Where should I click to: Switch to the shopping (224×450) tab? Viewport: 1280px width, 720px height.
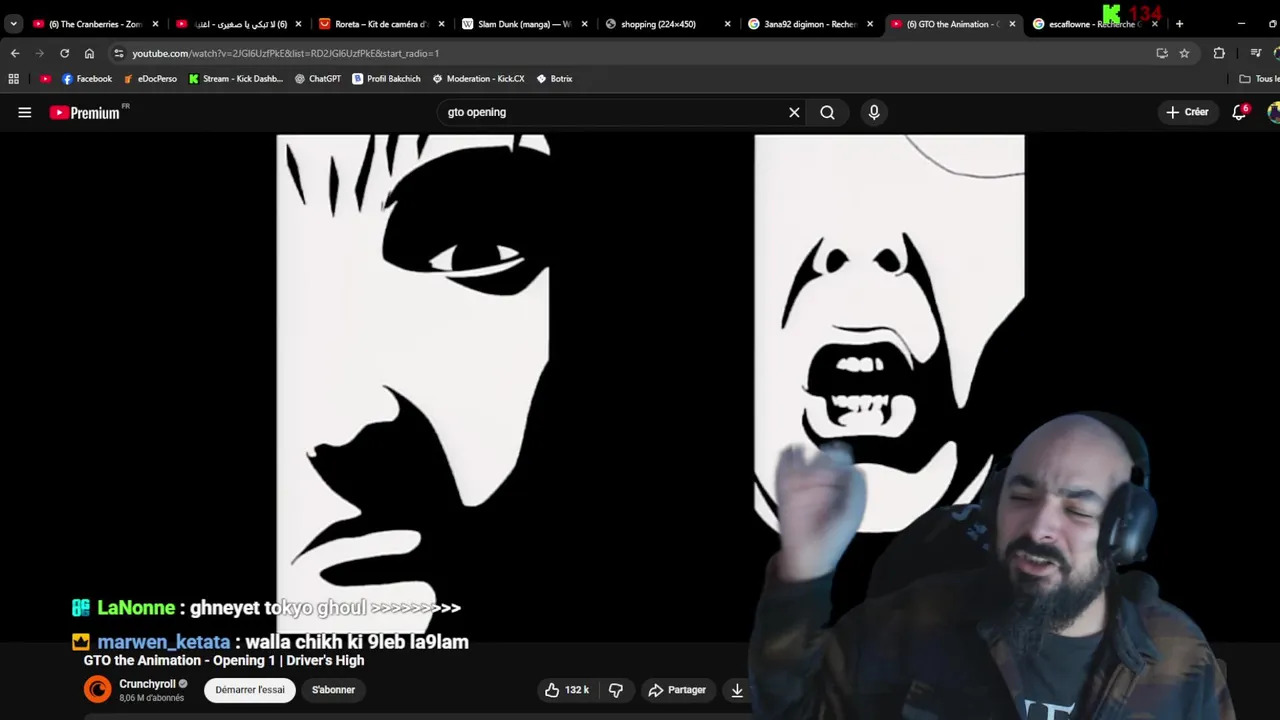click(x=669, y=24)
